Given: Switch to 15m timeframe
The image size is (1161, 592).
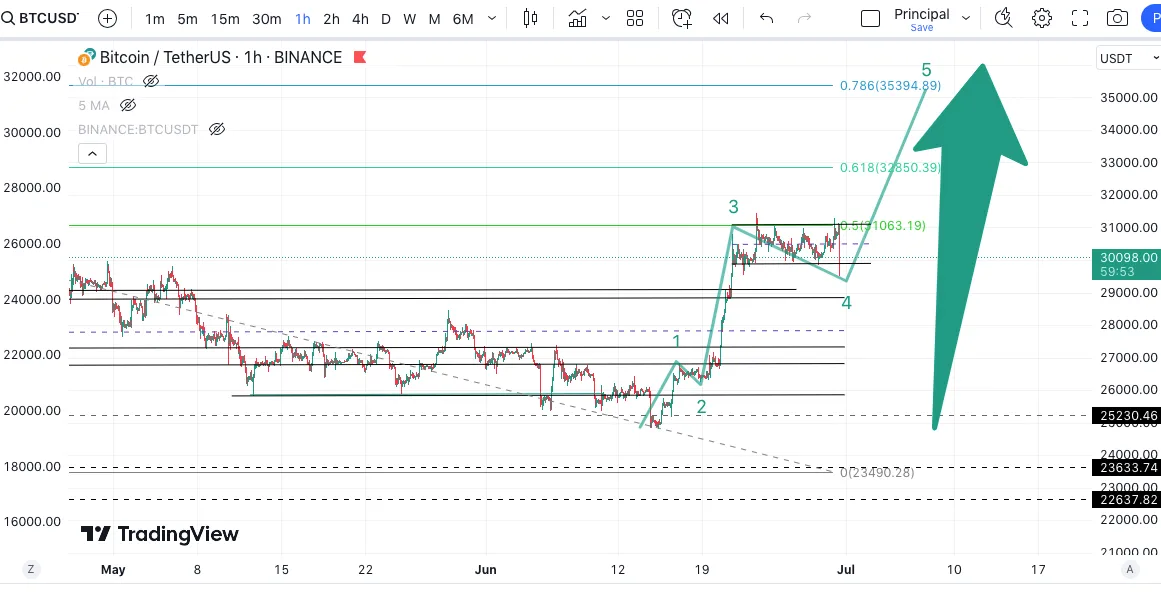Looking at the screenshot, I should point(225,19).
